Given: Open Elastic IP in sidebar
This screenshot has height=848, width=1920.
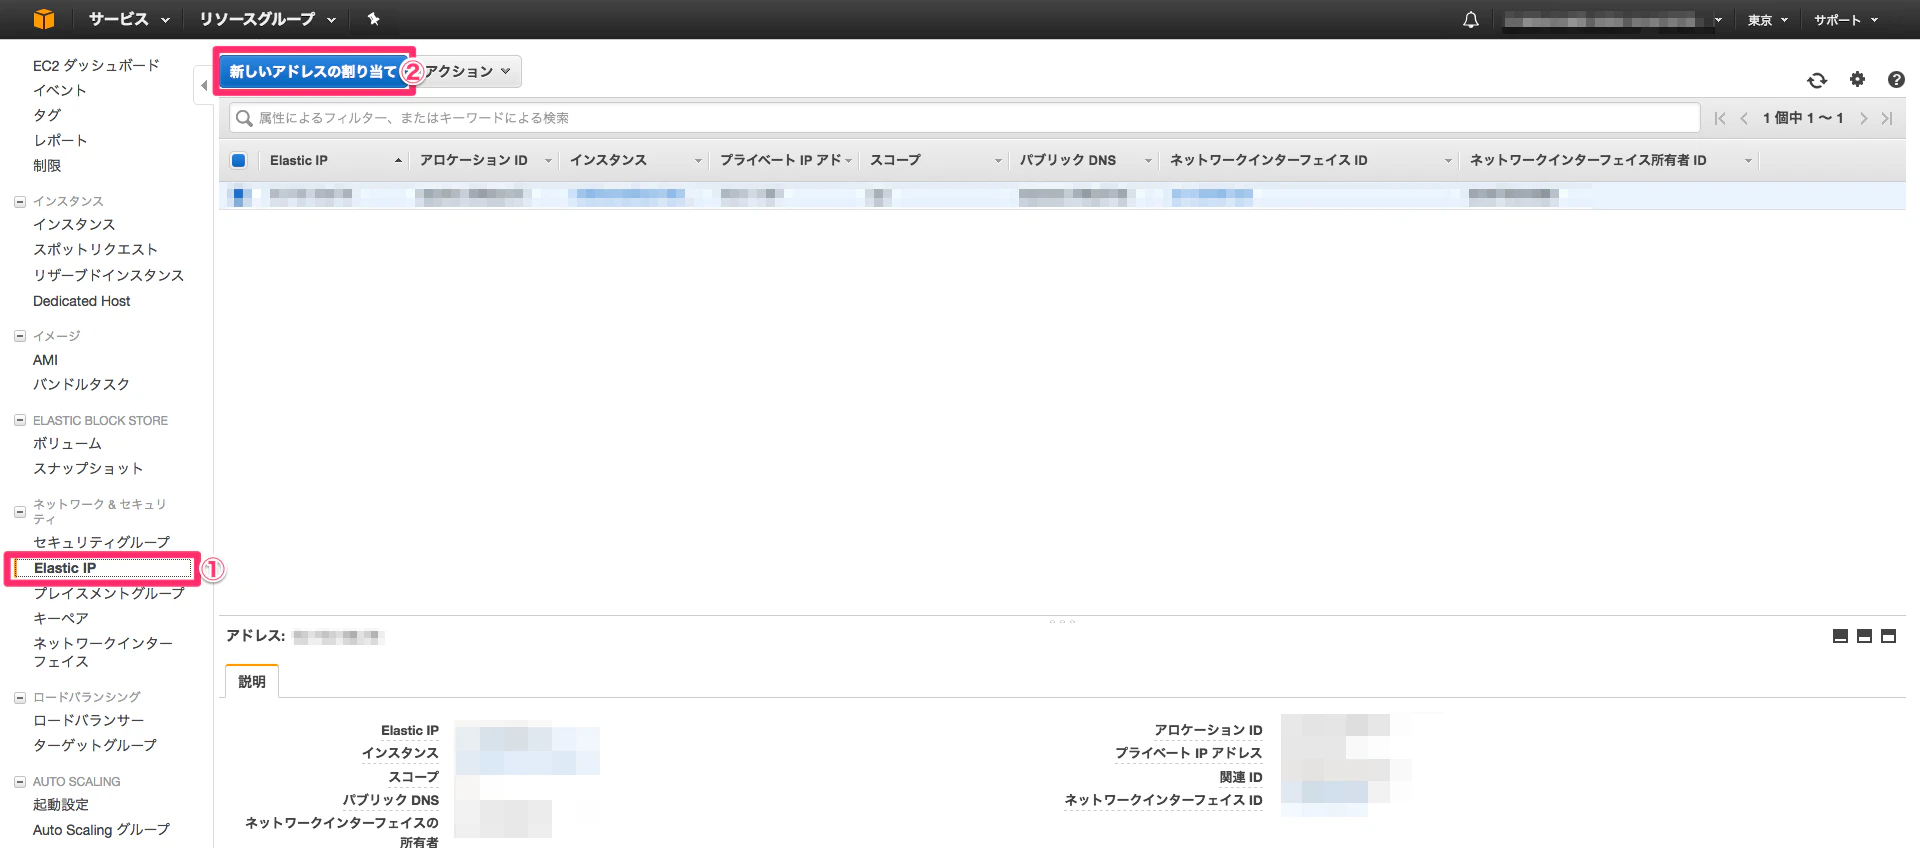Looking at the screenshot, I should click(65, 568).
